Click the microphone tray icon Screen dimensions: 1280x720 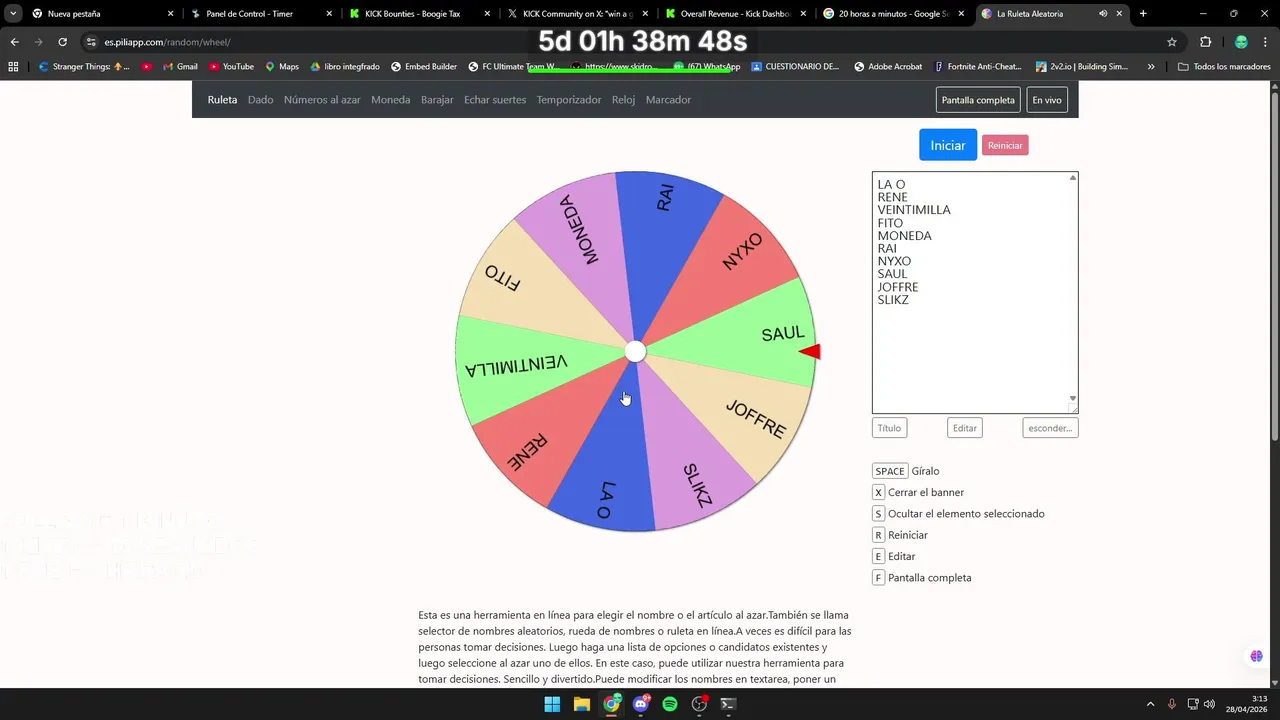(x=1172, y=704)
